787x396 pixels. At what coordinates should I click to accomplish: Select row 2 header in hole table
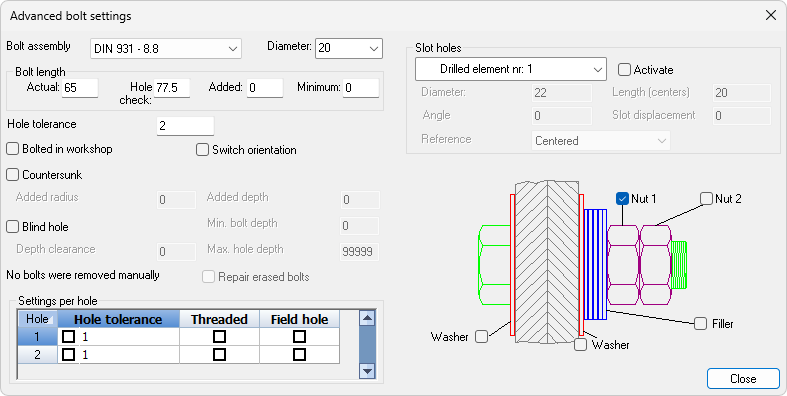(x=38, y=354)
